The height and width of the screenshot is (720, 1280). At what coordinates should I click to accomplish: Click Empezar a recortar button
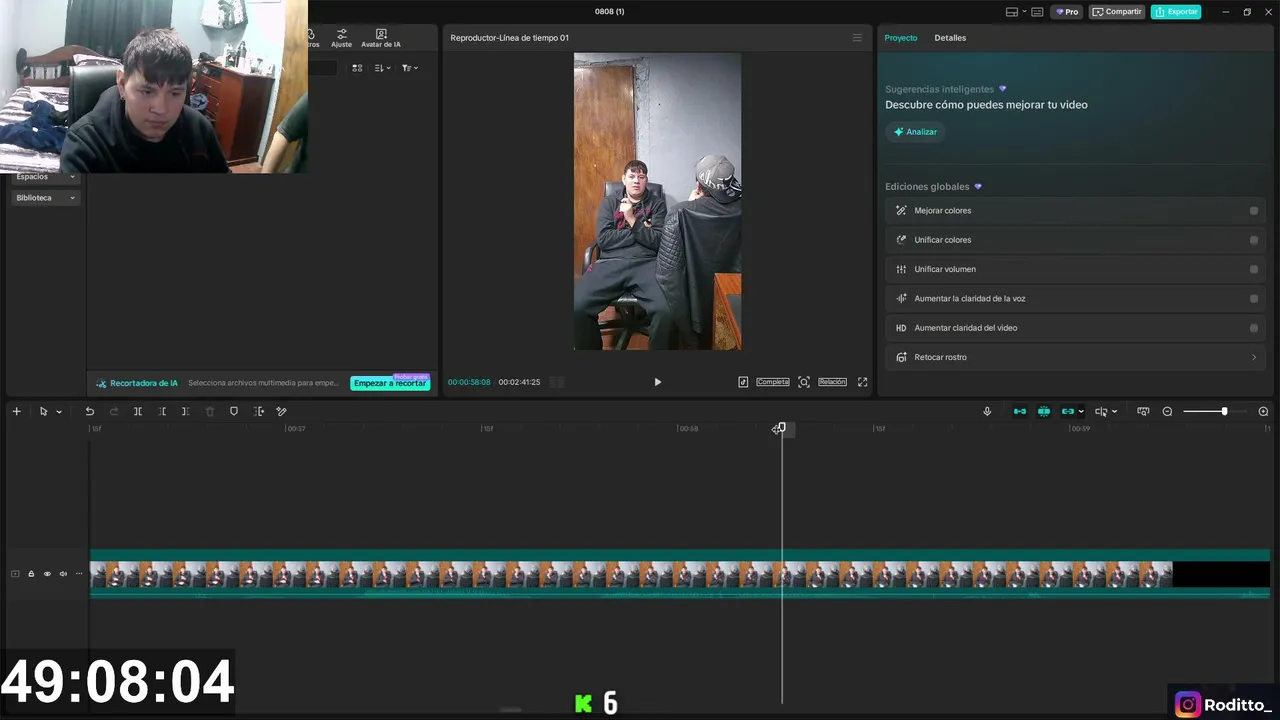point(390,383)
